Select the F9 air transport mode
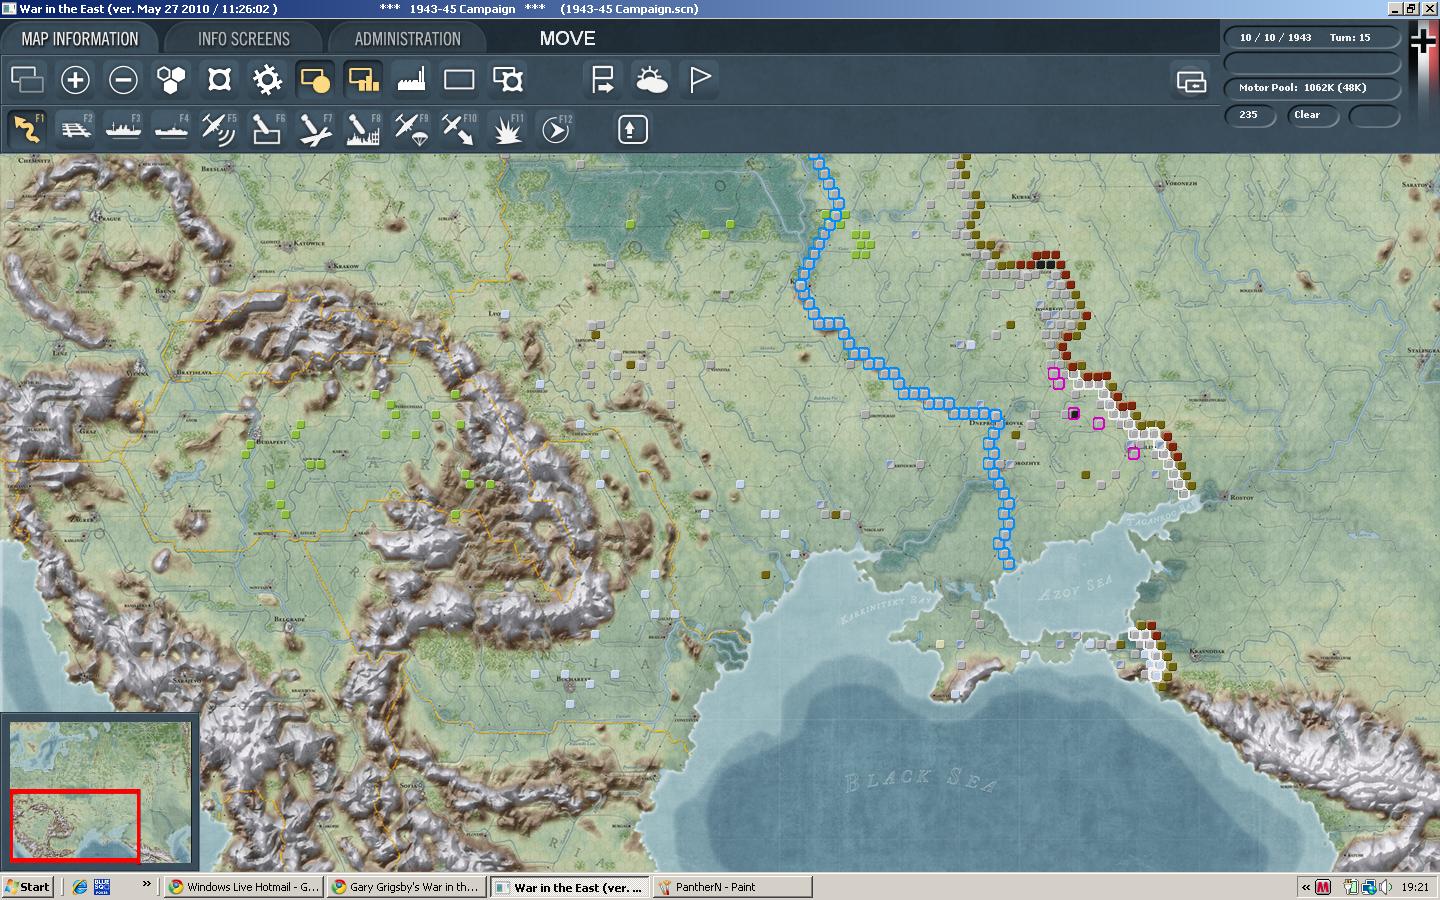The width and height of the screenshot is (1440, 900). [411, 129]
